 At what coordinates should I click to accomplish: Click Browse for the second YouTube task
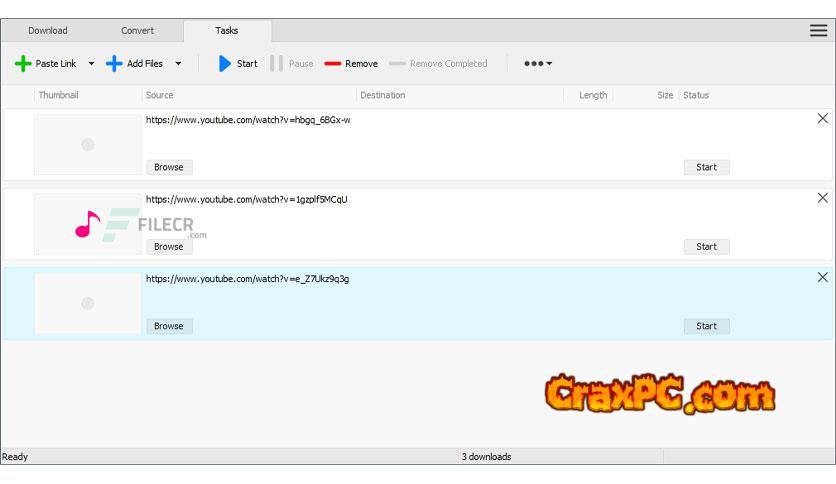point(168,246)
